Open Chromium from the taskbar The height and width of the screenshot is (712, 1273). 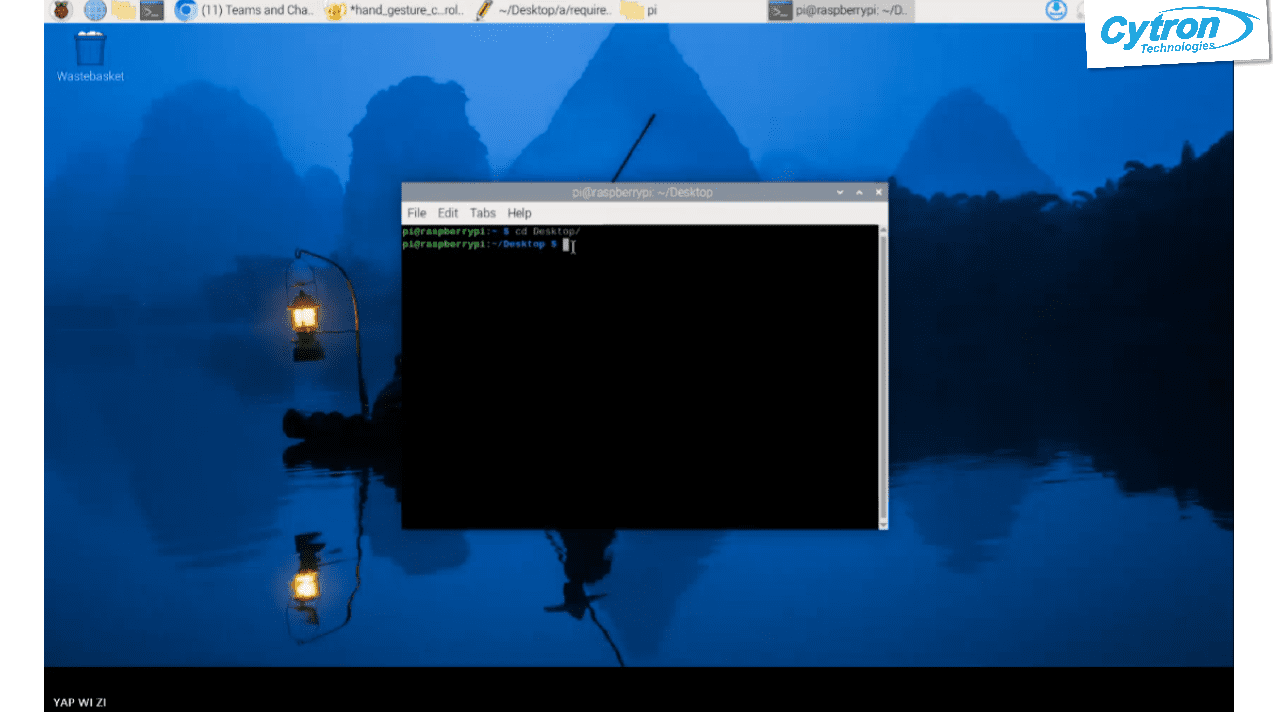[x=185, y=10]
